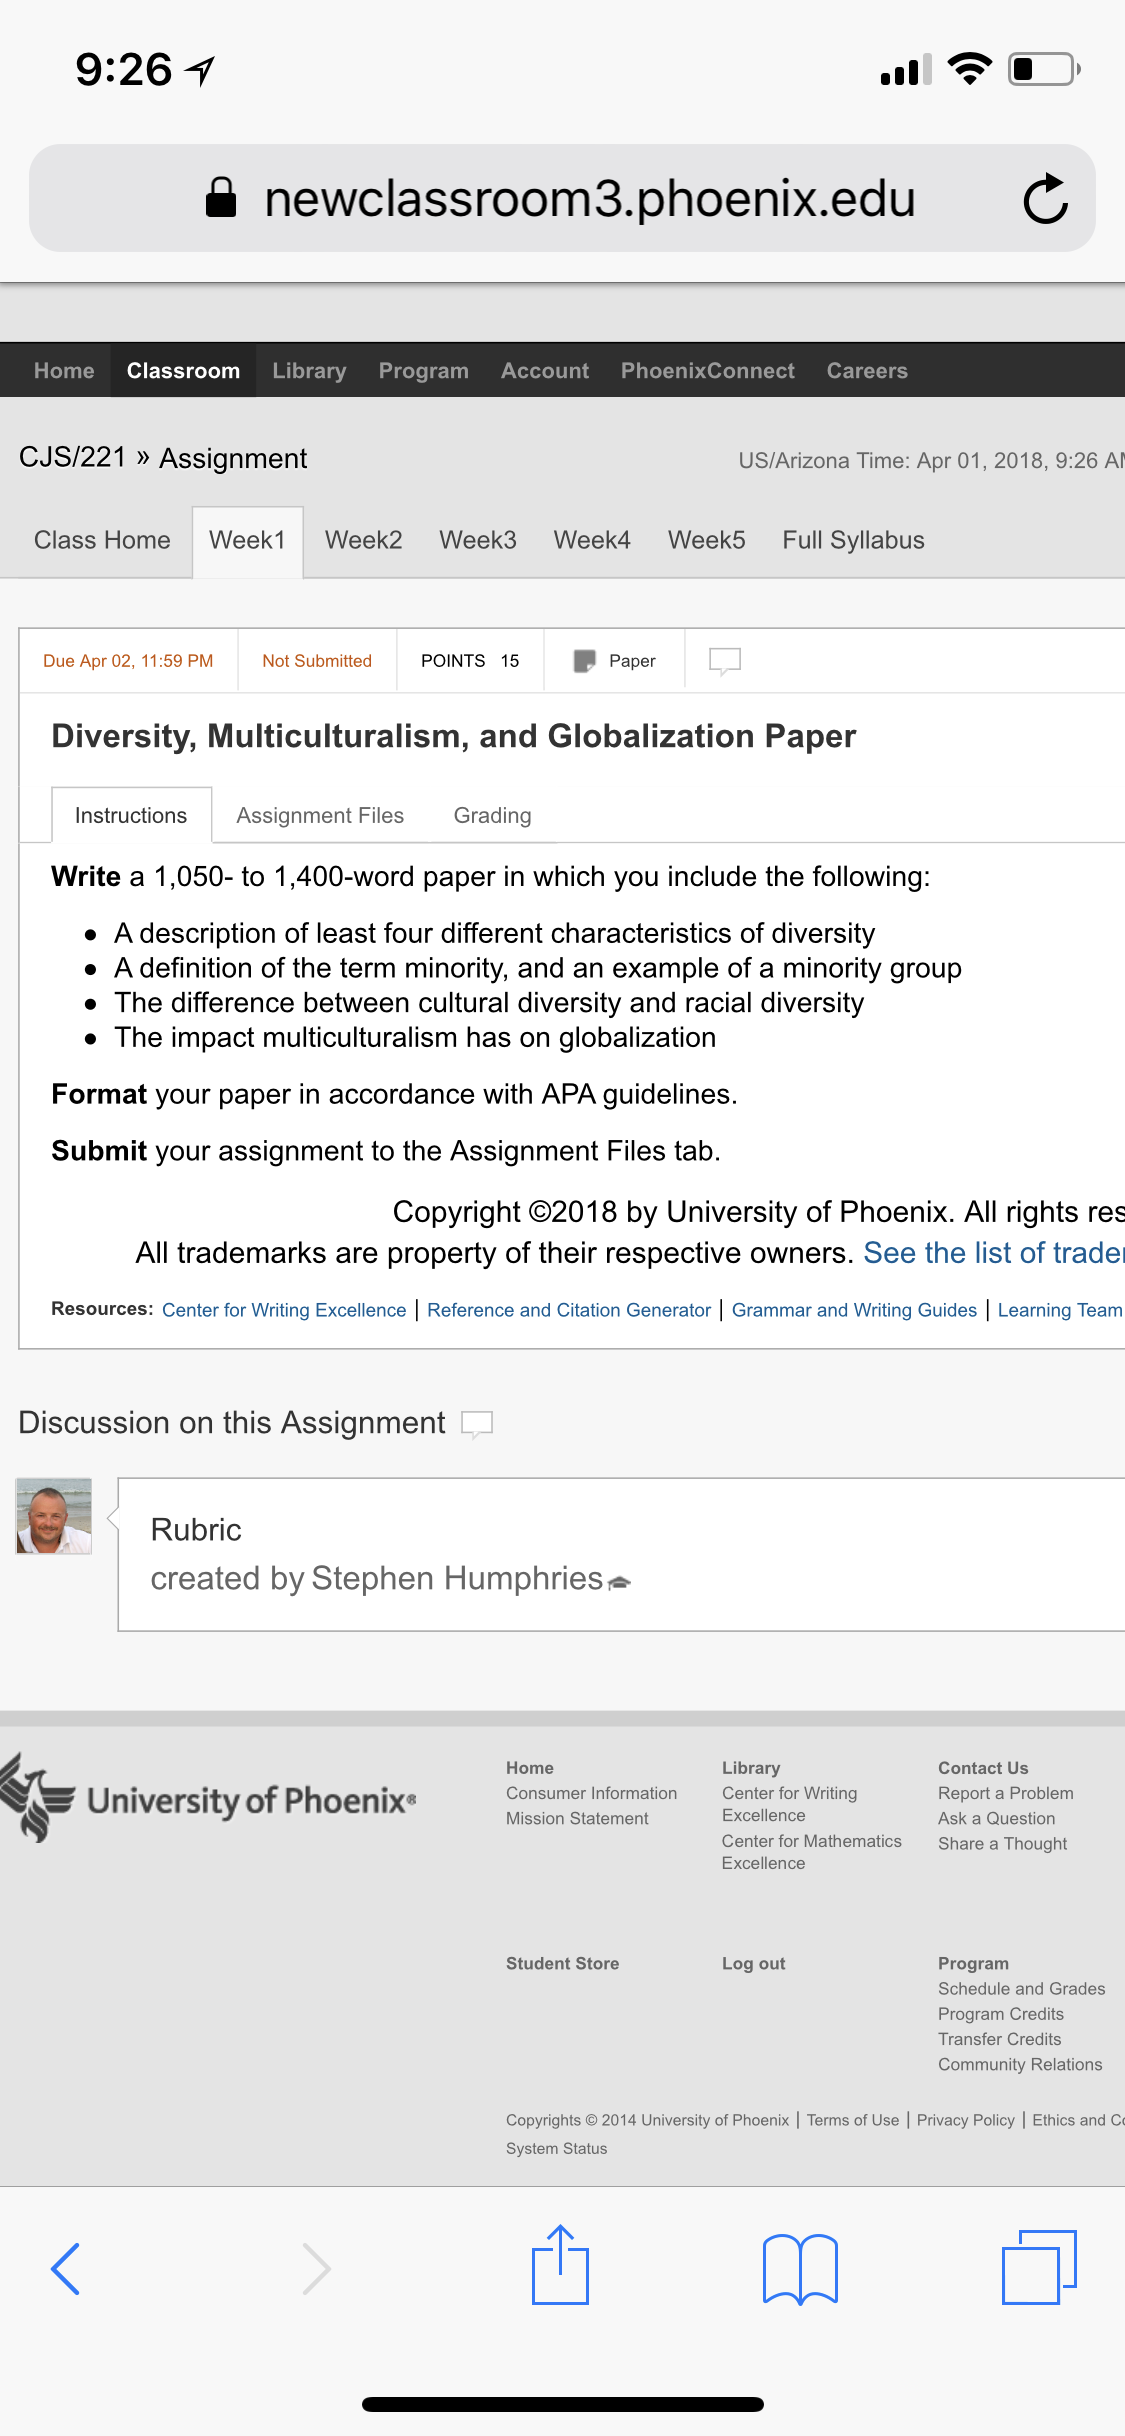Switch to the Week2 tab
The height and width of the screenshot is (2436, 1125).
(363, 540)
